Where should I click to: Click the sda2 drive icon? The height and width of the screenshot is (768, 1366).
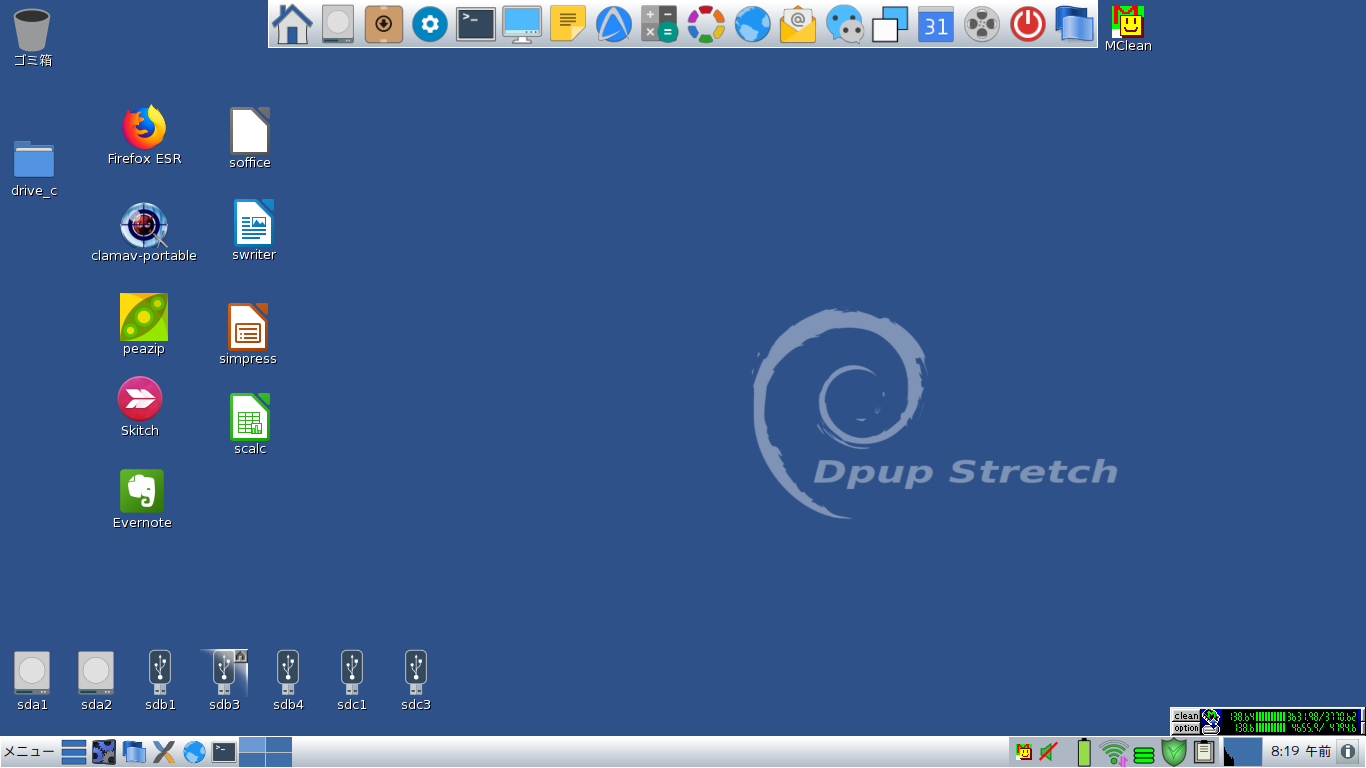tap(96, 681)
